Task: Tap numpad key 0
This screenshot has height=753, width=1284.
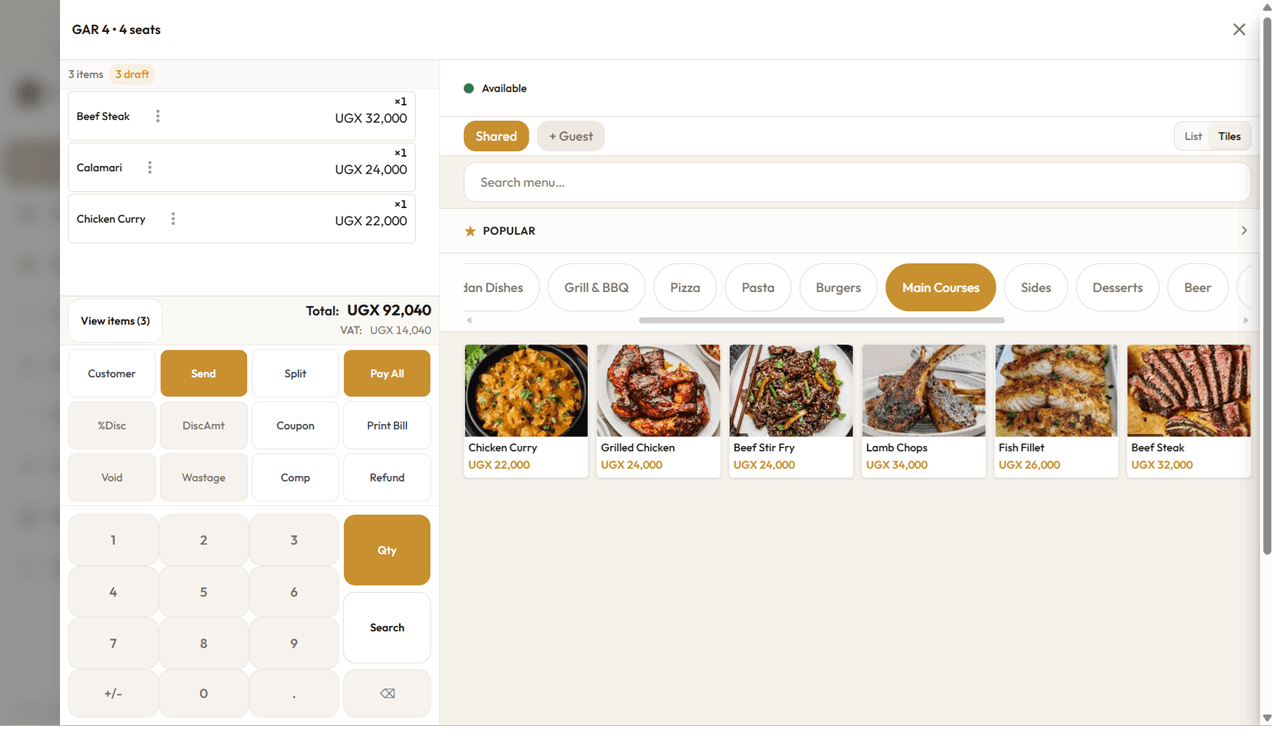Action: [203, 693]
